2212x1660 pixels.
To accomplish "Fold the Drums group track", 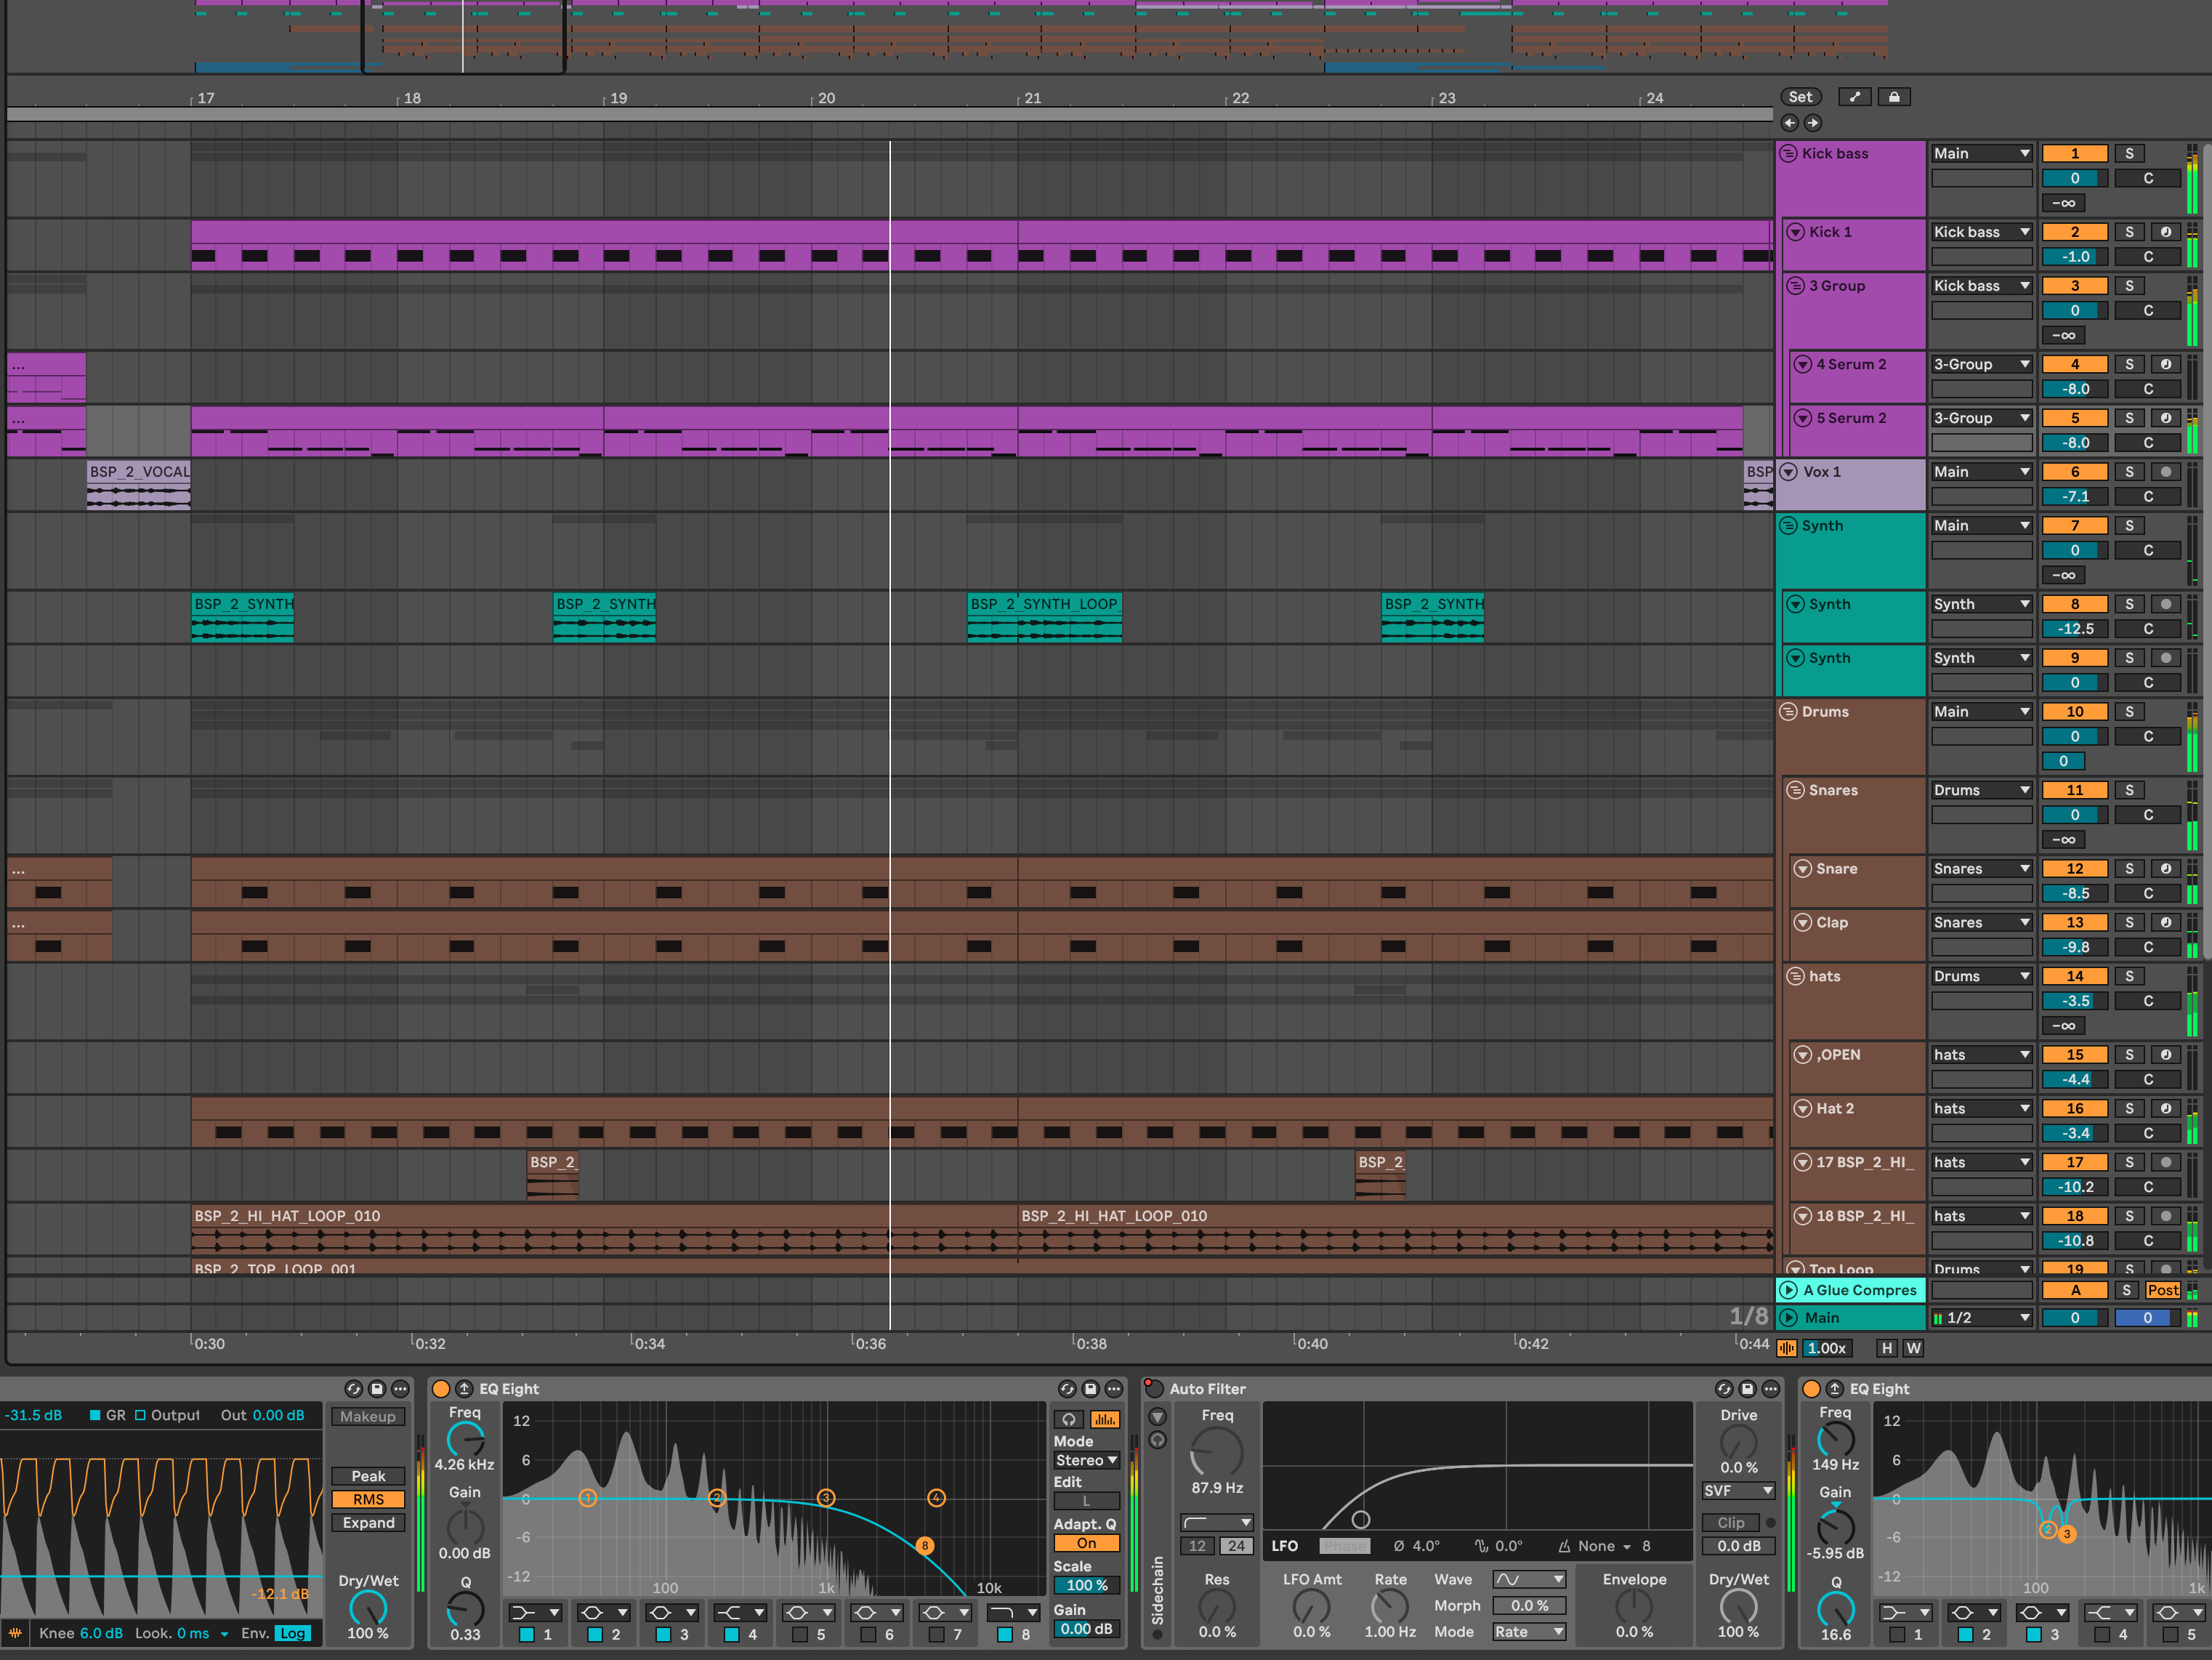I will [1789, 712].
